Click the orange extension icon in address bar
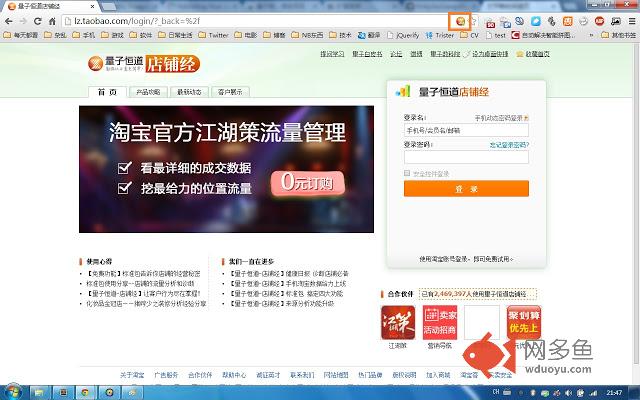Screen dimensions: 640x400 click(x=460, y=21)
